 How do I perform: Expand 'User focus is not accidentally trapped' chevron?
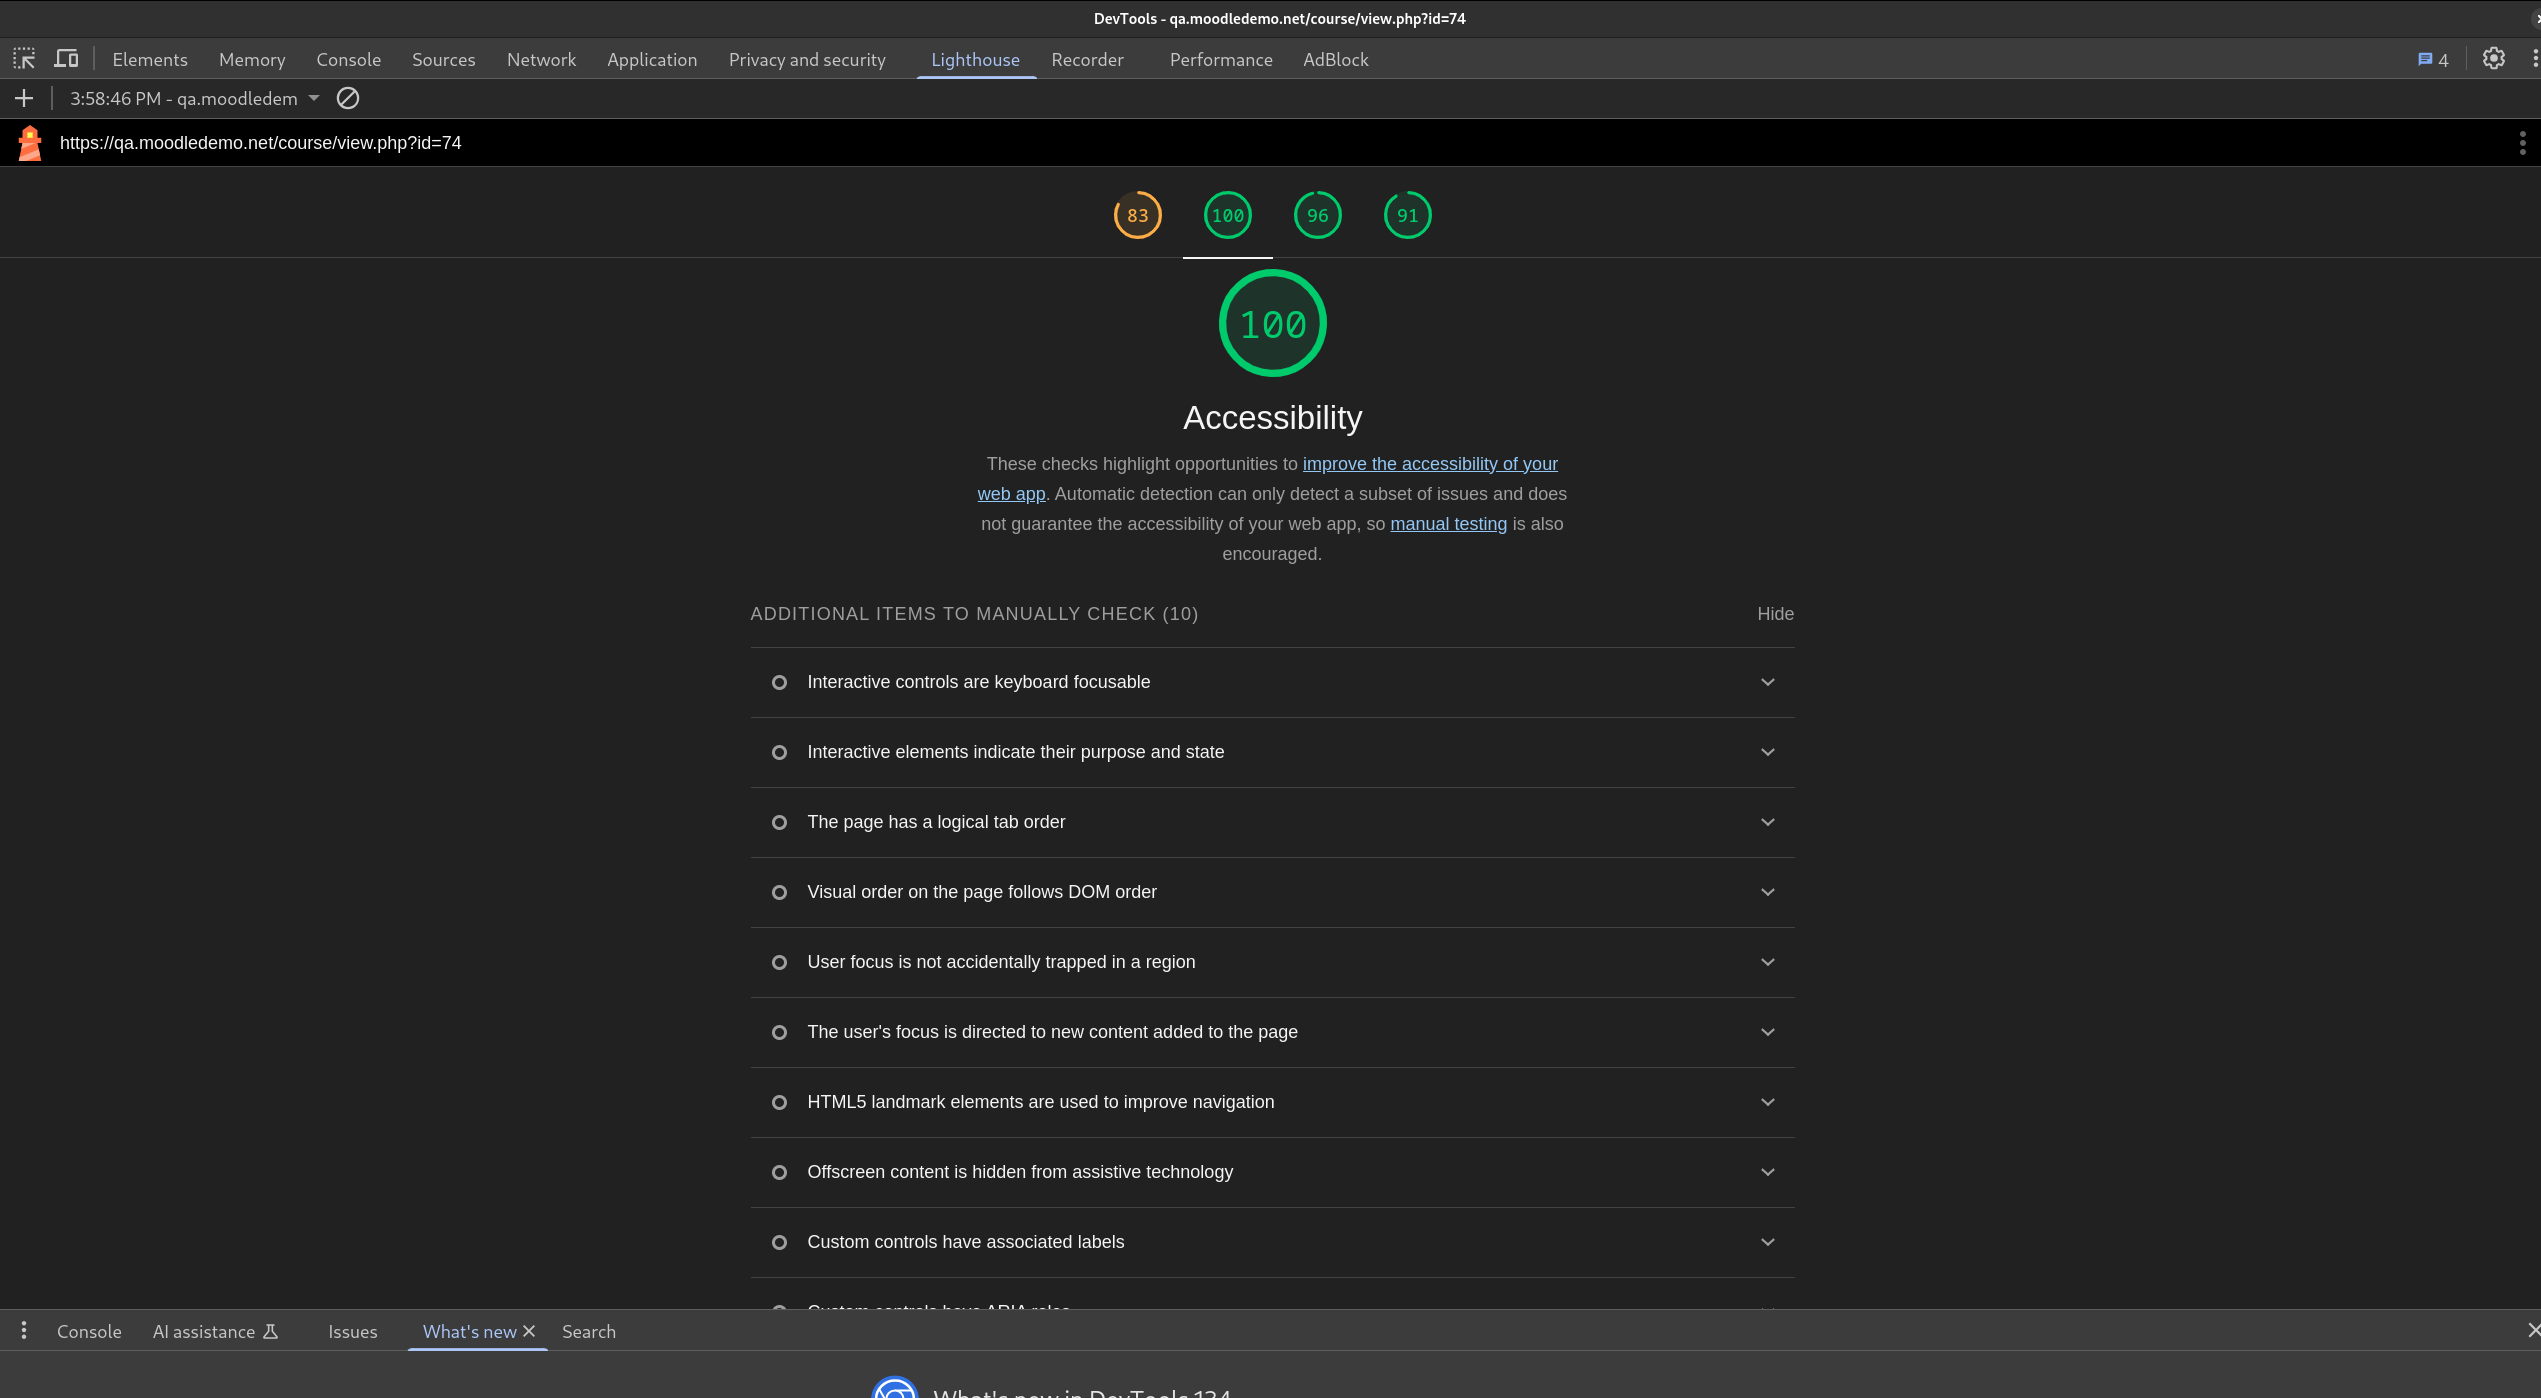click(1768, 962)
